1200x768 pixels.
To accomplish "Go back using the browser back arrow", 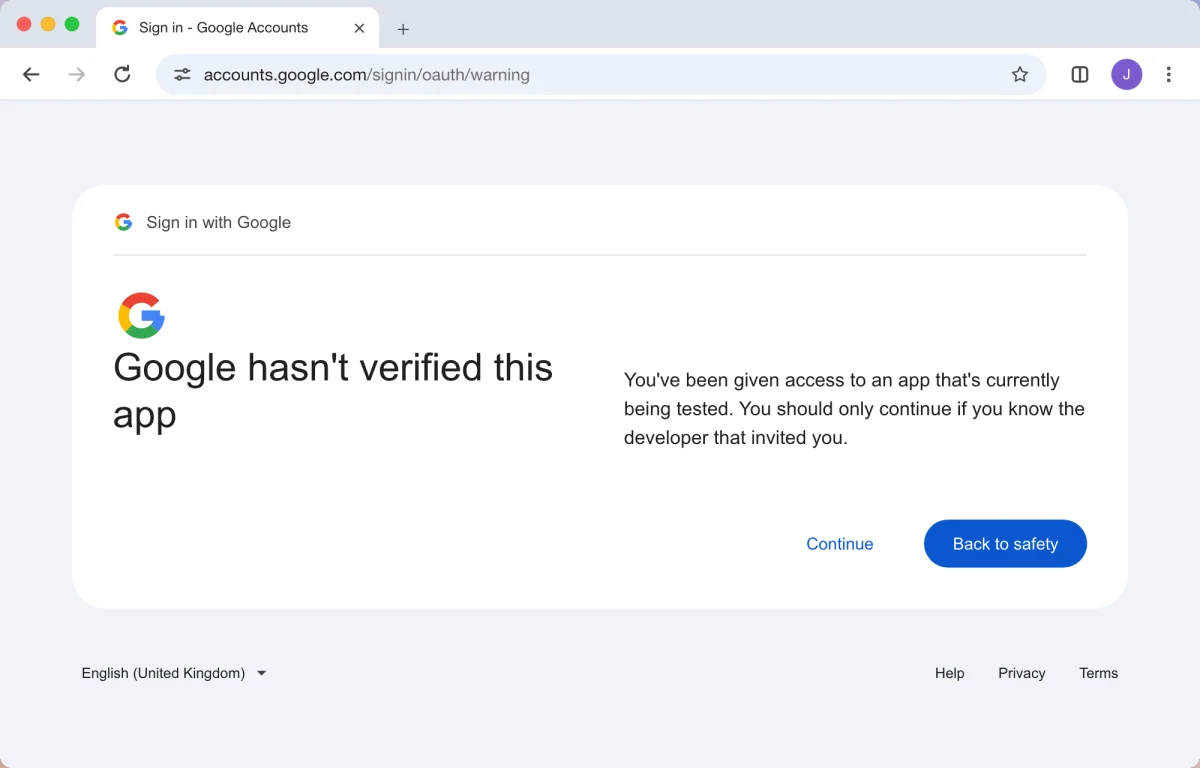I will point(31,74).
